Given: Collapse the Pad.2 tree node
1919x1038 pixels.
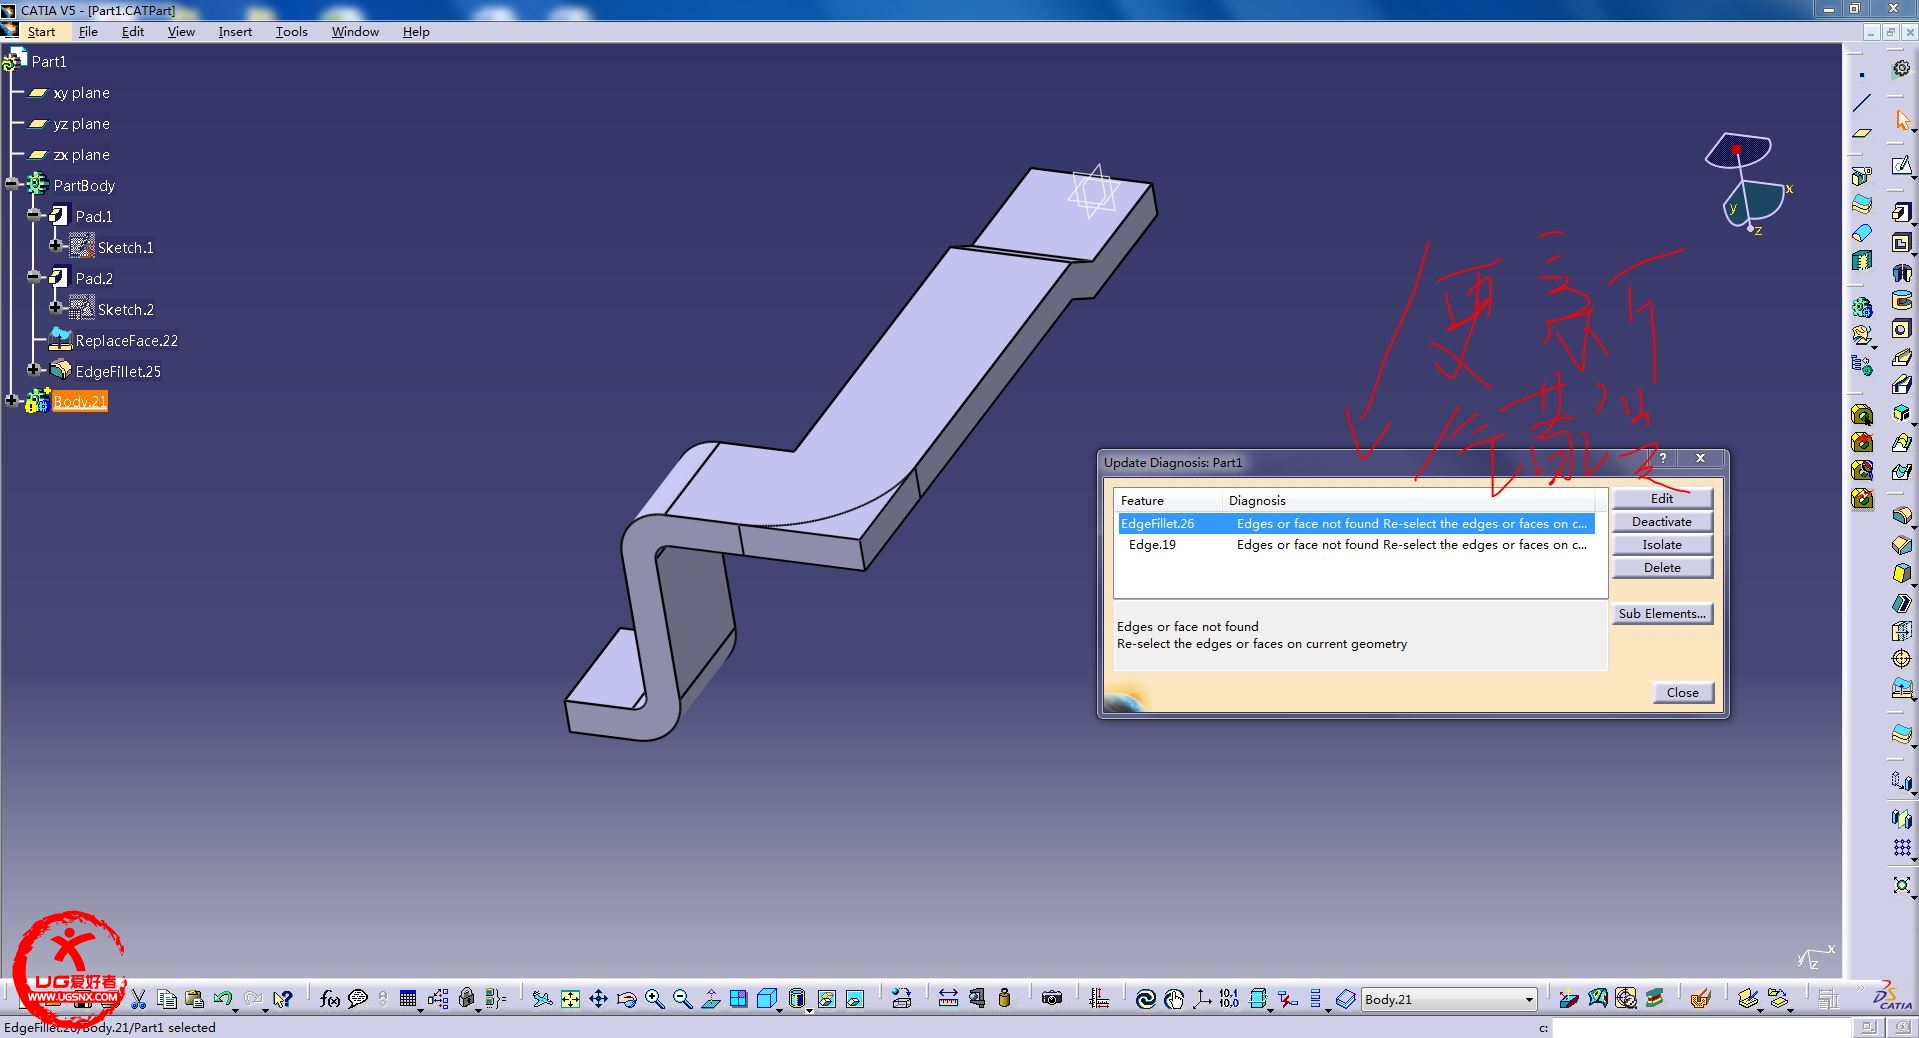Looking at the screenshot, I should (x=34, y=277).
